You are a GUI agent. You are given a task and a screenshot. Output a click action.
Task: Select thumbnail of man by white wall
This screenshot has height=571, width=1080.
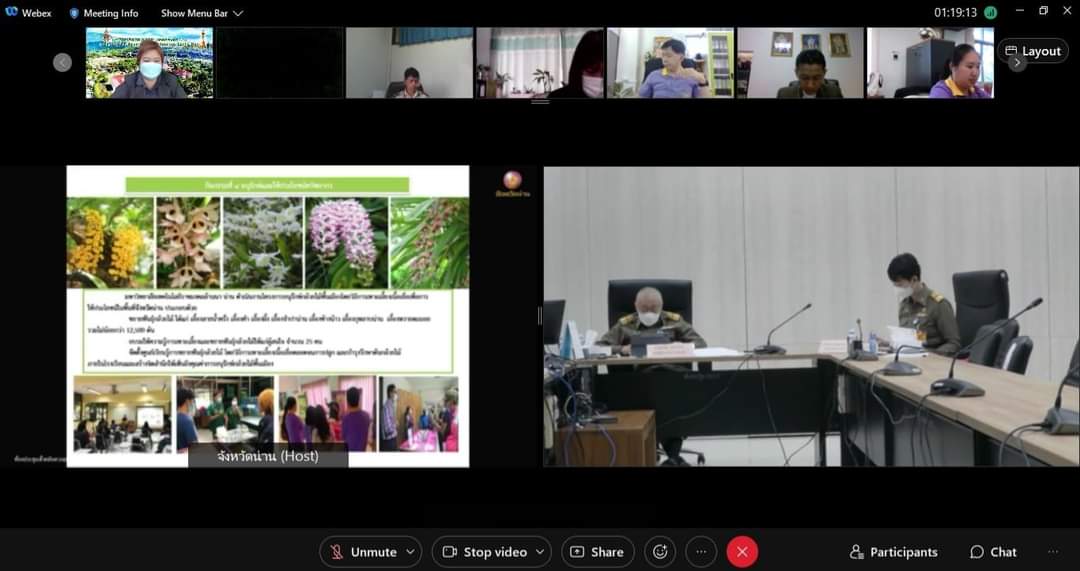pyautogui.click(x=410, y=63)
